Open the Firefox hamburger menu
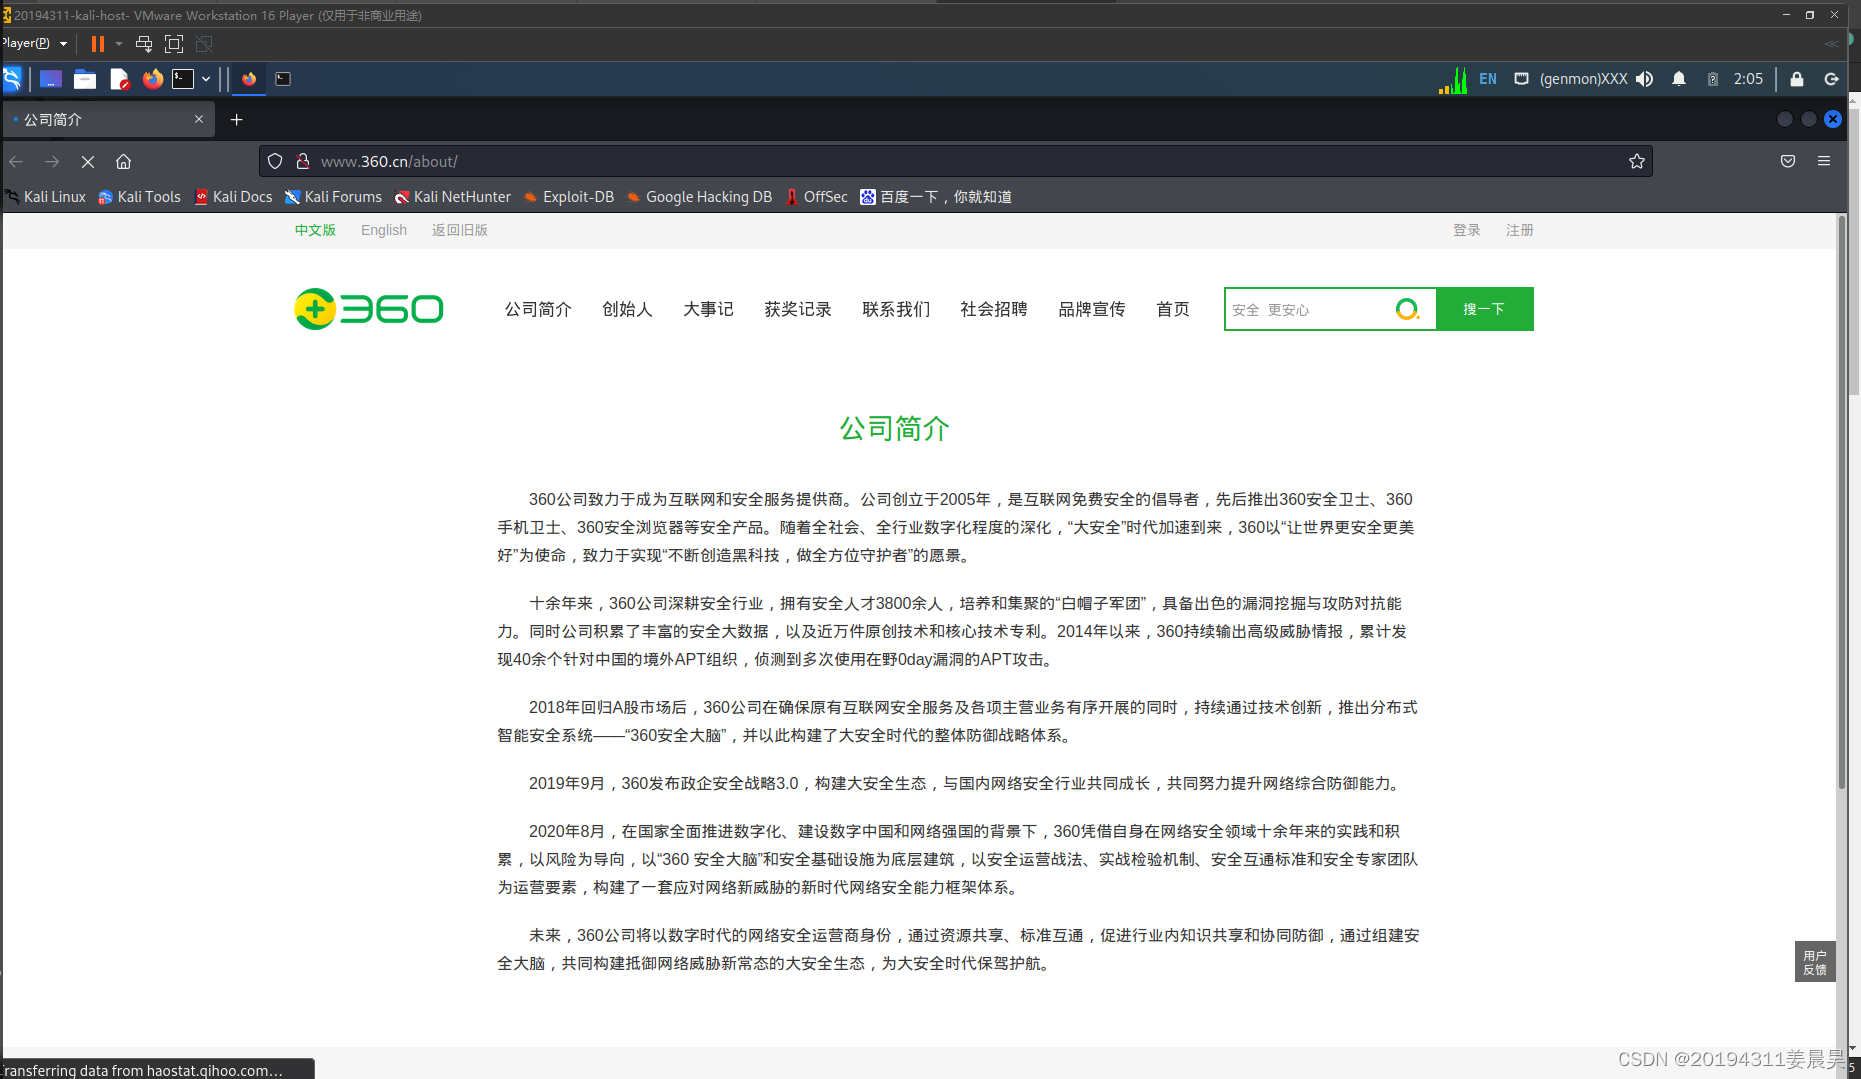 (1824, 161)
